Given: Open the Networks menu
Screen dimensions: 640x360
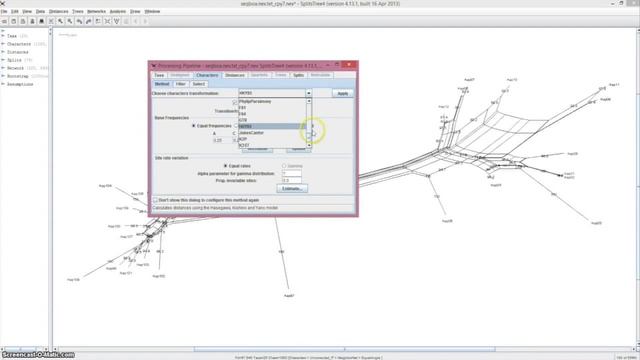Looking at the screenshot, I should 97,11.
